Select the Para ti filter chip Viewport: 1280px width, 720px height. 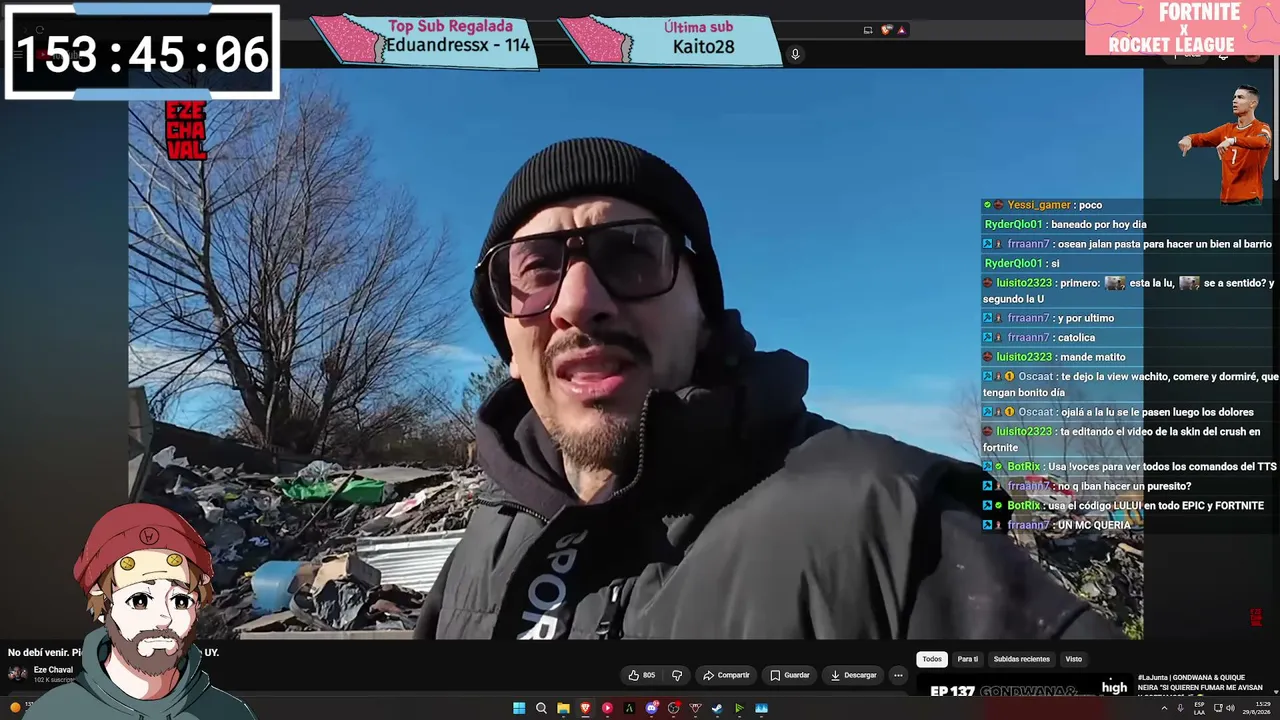[968, 659]
